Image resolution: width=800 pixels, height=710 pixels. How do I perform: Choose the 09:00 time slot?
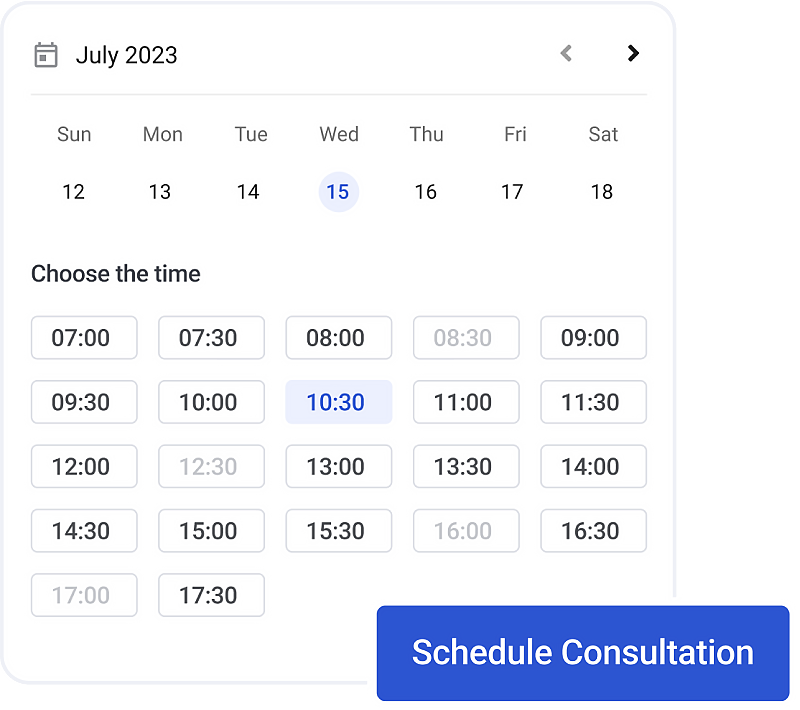(x=593, y=338)
